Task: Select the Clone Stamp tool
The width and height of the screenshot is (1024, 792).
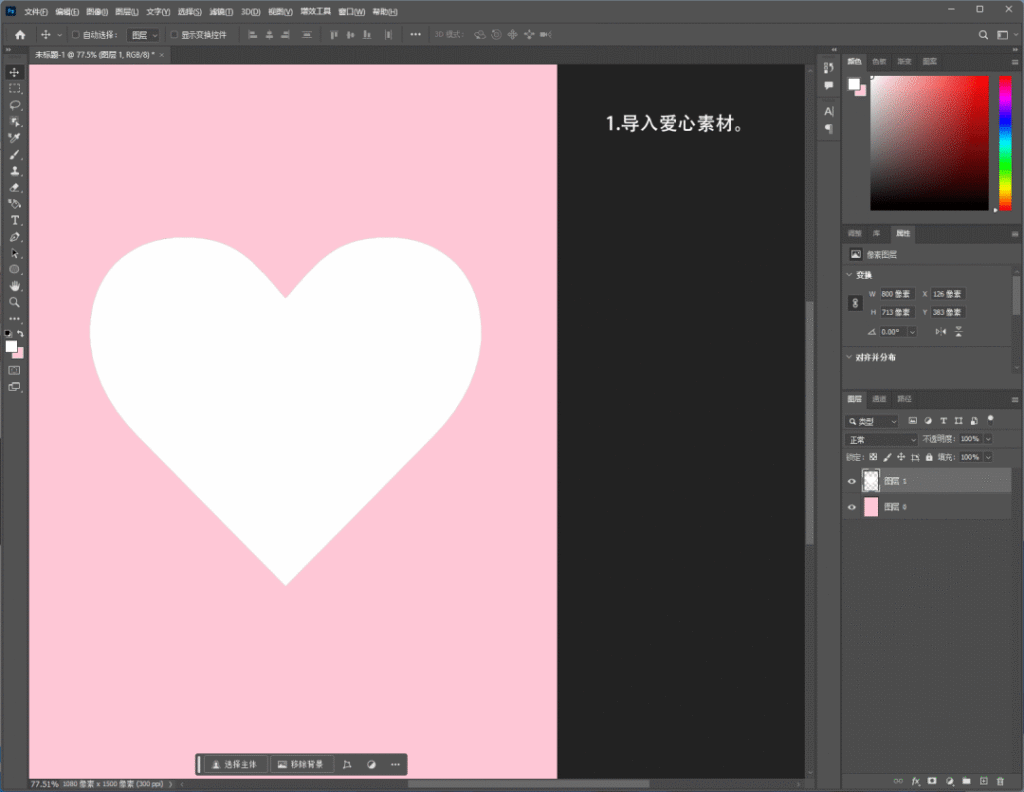Action: [x=14, y=171]
